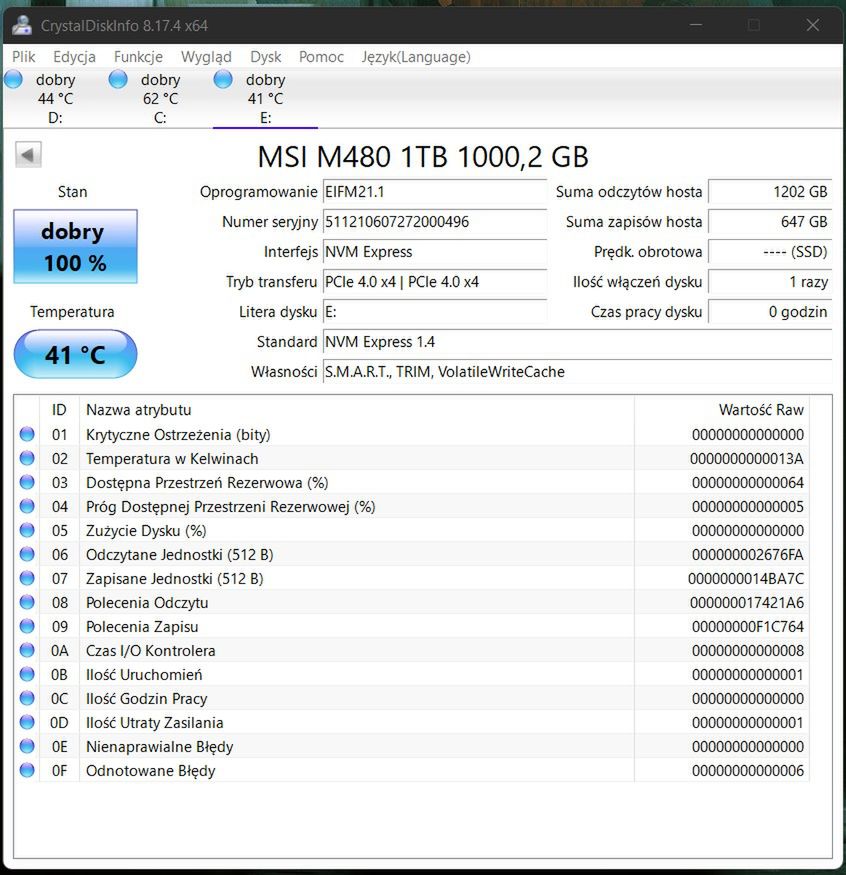
Task: Click the serial number field 511210607272000496
Action: tap(434, 222)
